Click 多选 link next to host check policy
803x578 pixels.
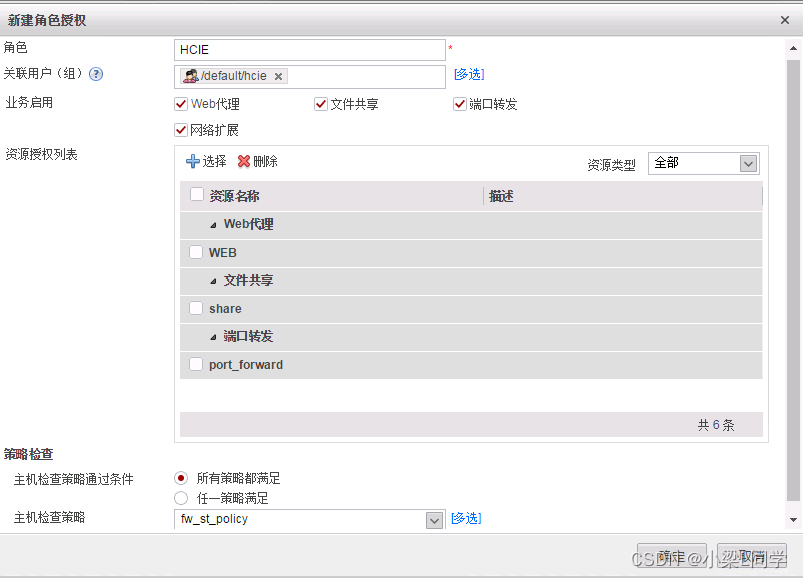pos(466,518)
